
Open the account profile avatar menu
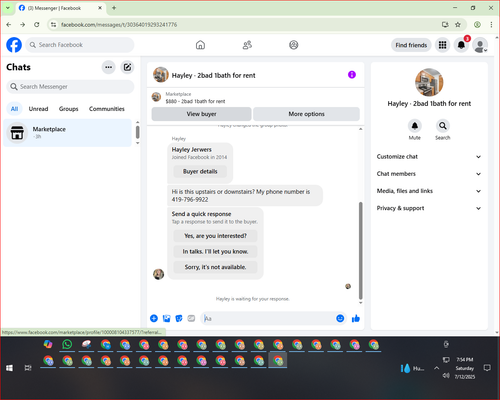click(x=480, y=45)
